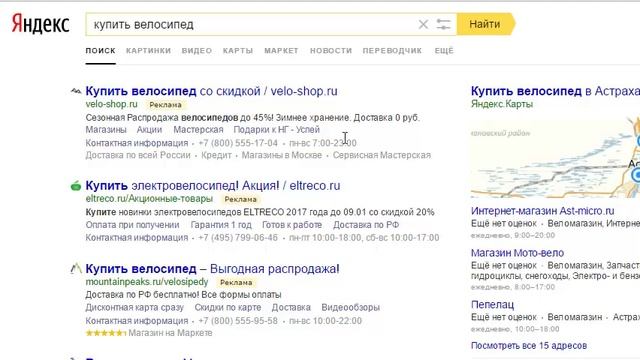Image resolution: width=640 pixels, height=360 pixels.
Task: Click Купить электровелосипед! Акция! eltreco.ru title
Action: 213,186
